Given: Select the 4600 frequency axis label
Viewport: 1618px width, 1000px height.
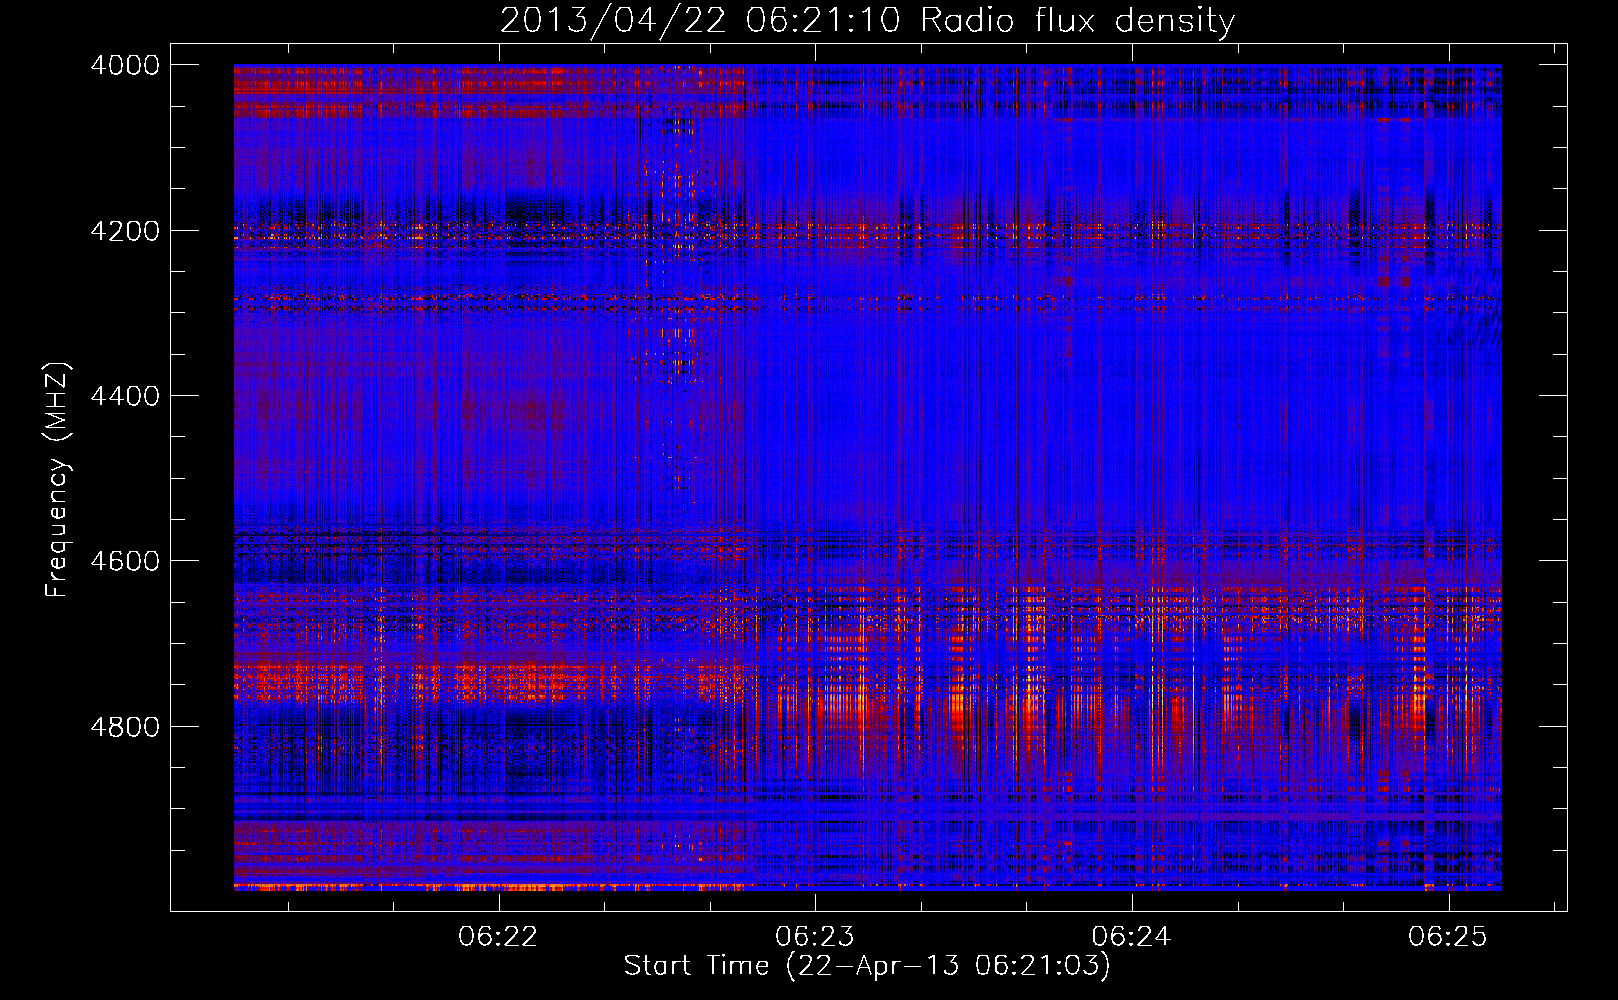Looking at the screenshot, I should point(125,561).
